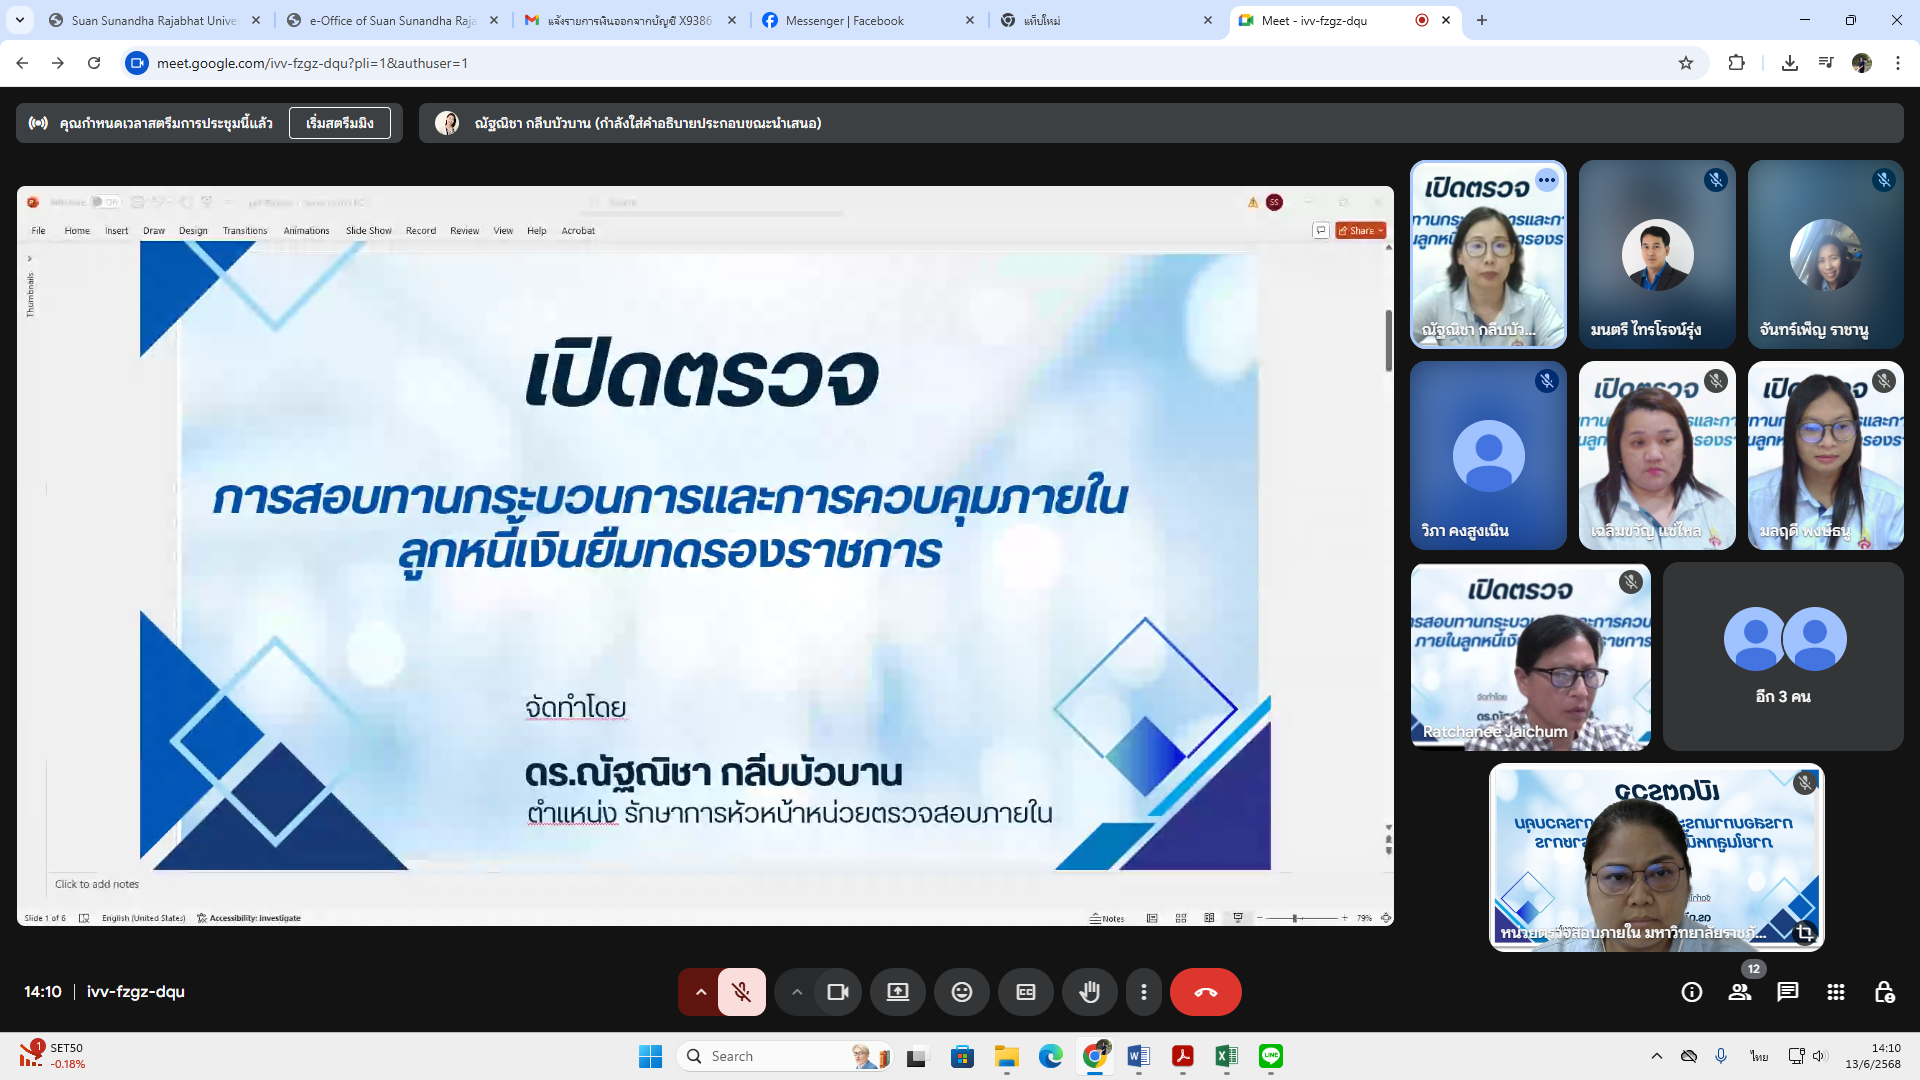Hang up the call
The width and height of the screenshot is (1920, 1080).
click(x=1205, y=992)
